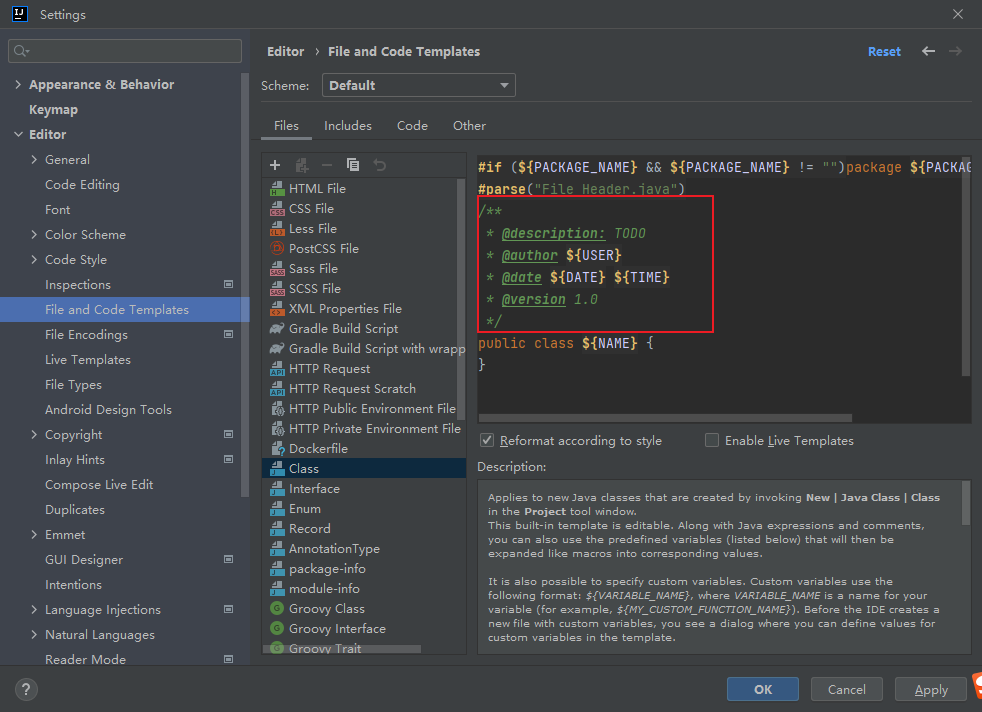
Task: Expand Appearance & Behavior section
Action: (x=18, y=85)
